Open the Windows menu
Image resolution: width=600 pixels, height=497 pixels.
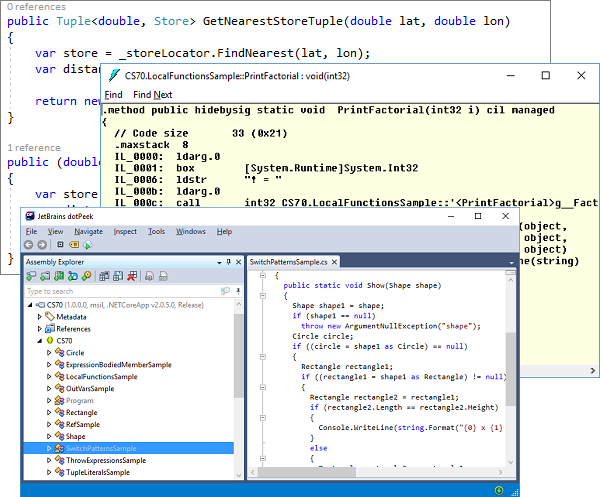[x=191, y=231]
